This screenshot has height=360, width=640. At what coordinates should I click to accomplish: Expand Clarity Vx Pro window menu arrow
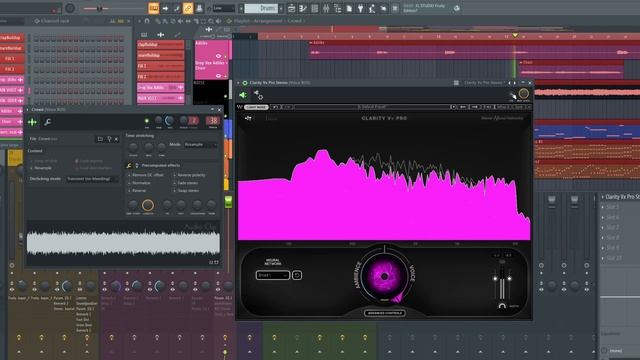point(238,83)
